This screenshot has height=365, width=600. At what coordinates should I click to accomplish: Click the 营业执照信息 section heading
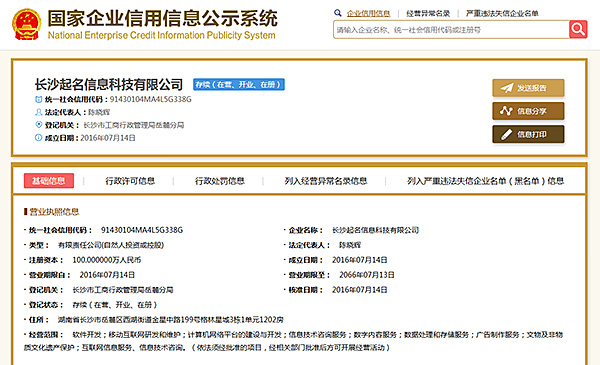(54, 212)
